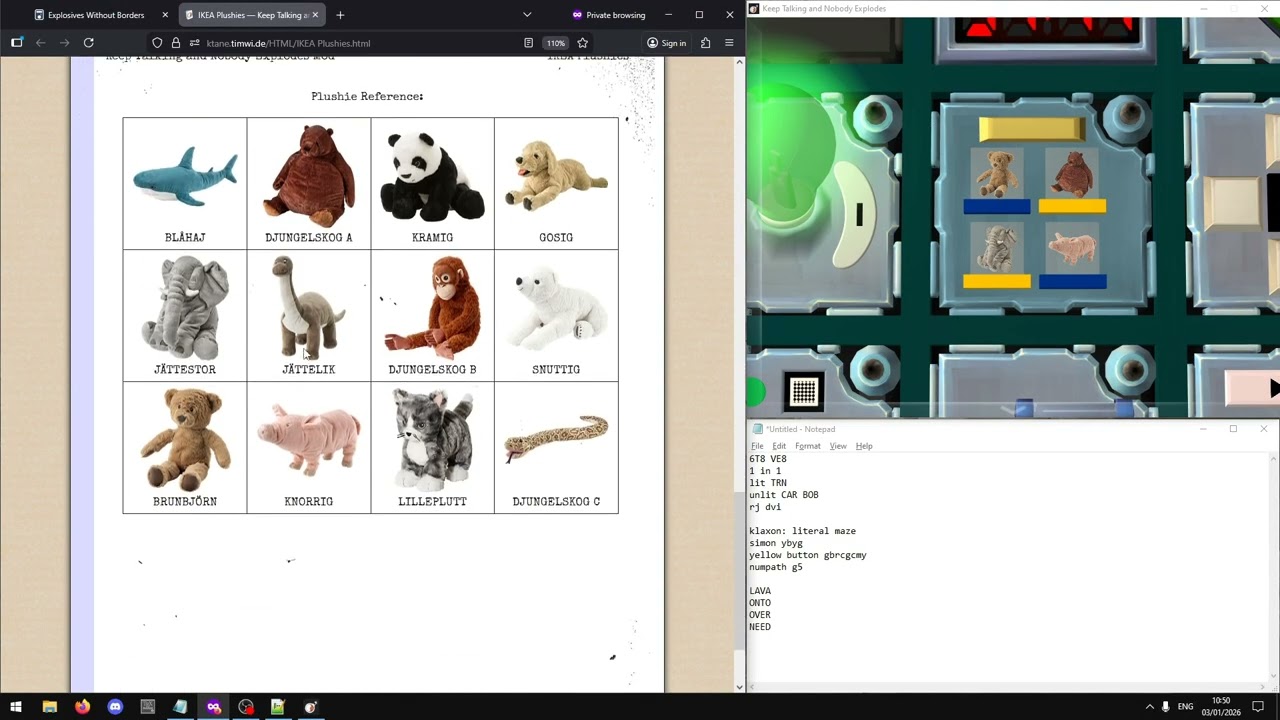The height and width of the screenshot is (720, 1280).
Task: Open Notepad Help menu
Action: [x=864, y=446]
